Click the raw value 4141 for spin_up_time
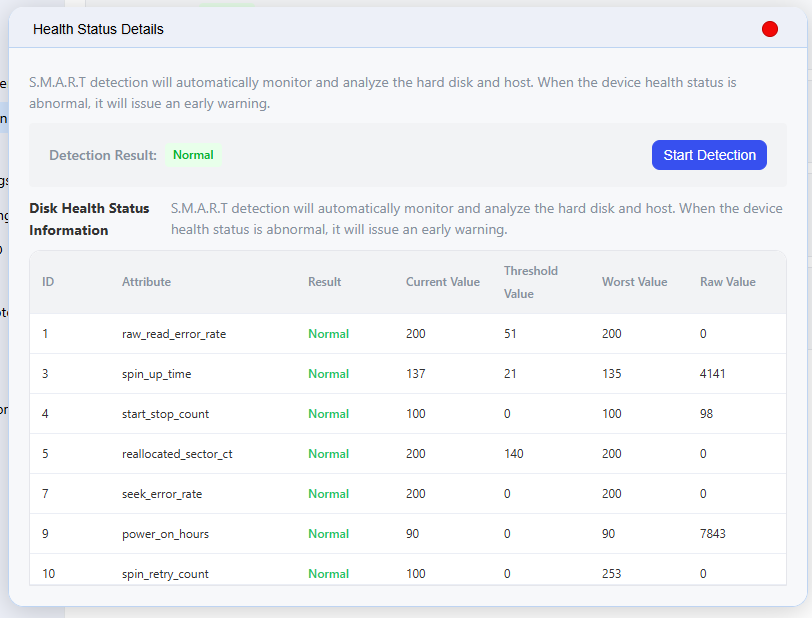Screen dimensions: 812x618 (x=713, y=374)
